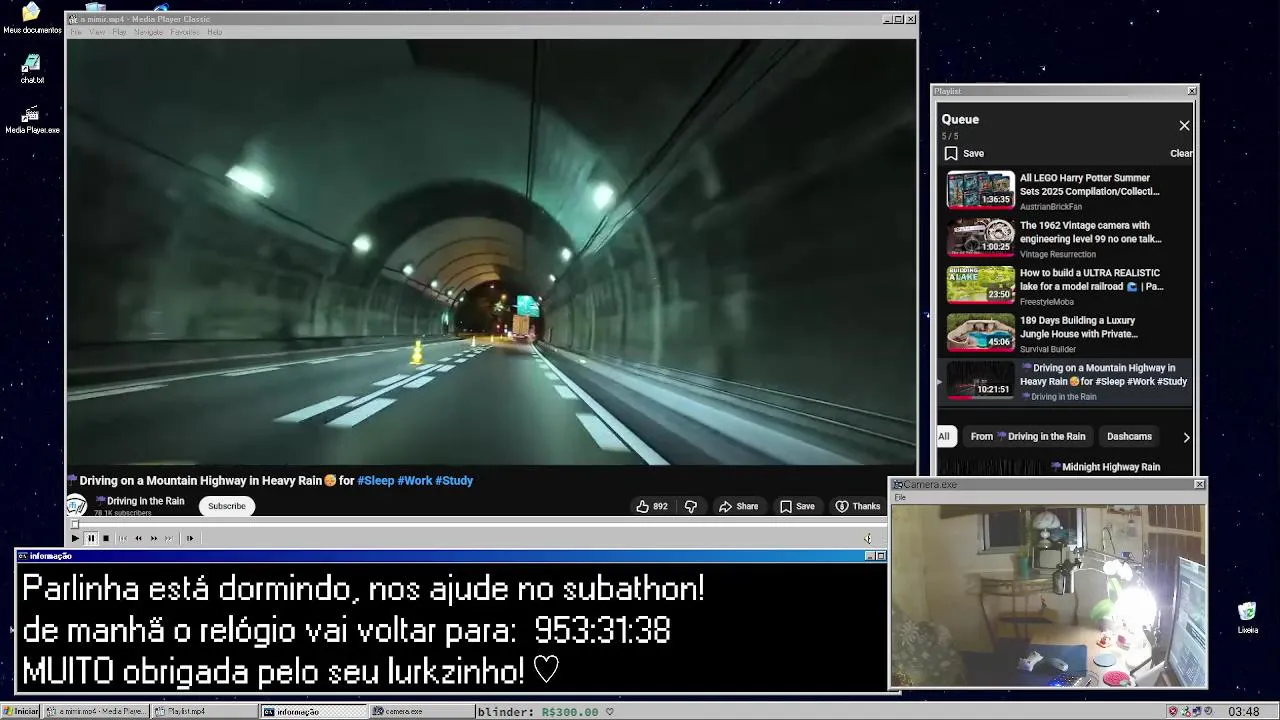Click the Stop button in player controls

point(106,538)
